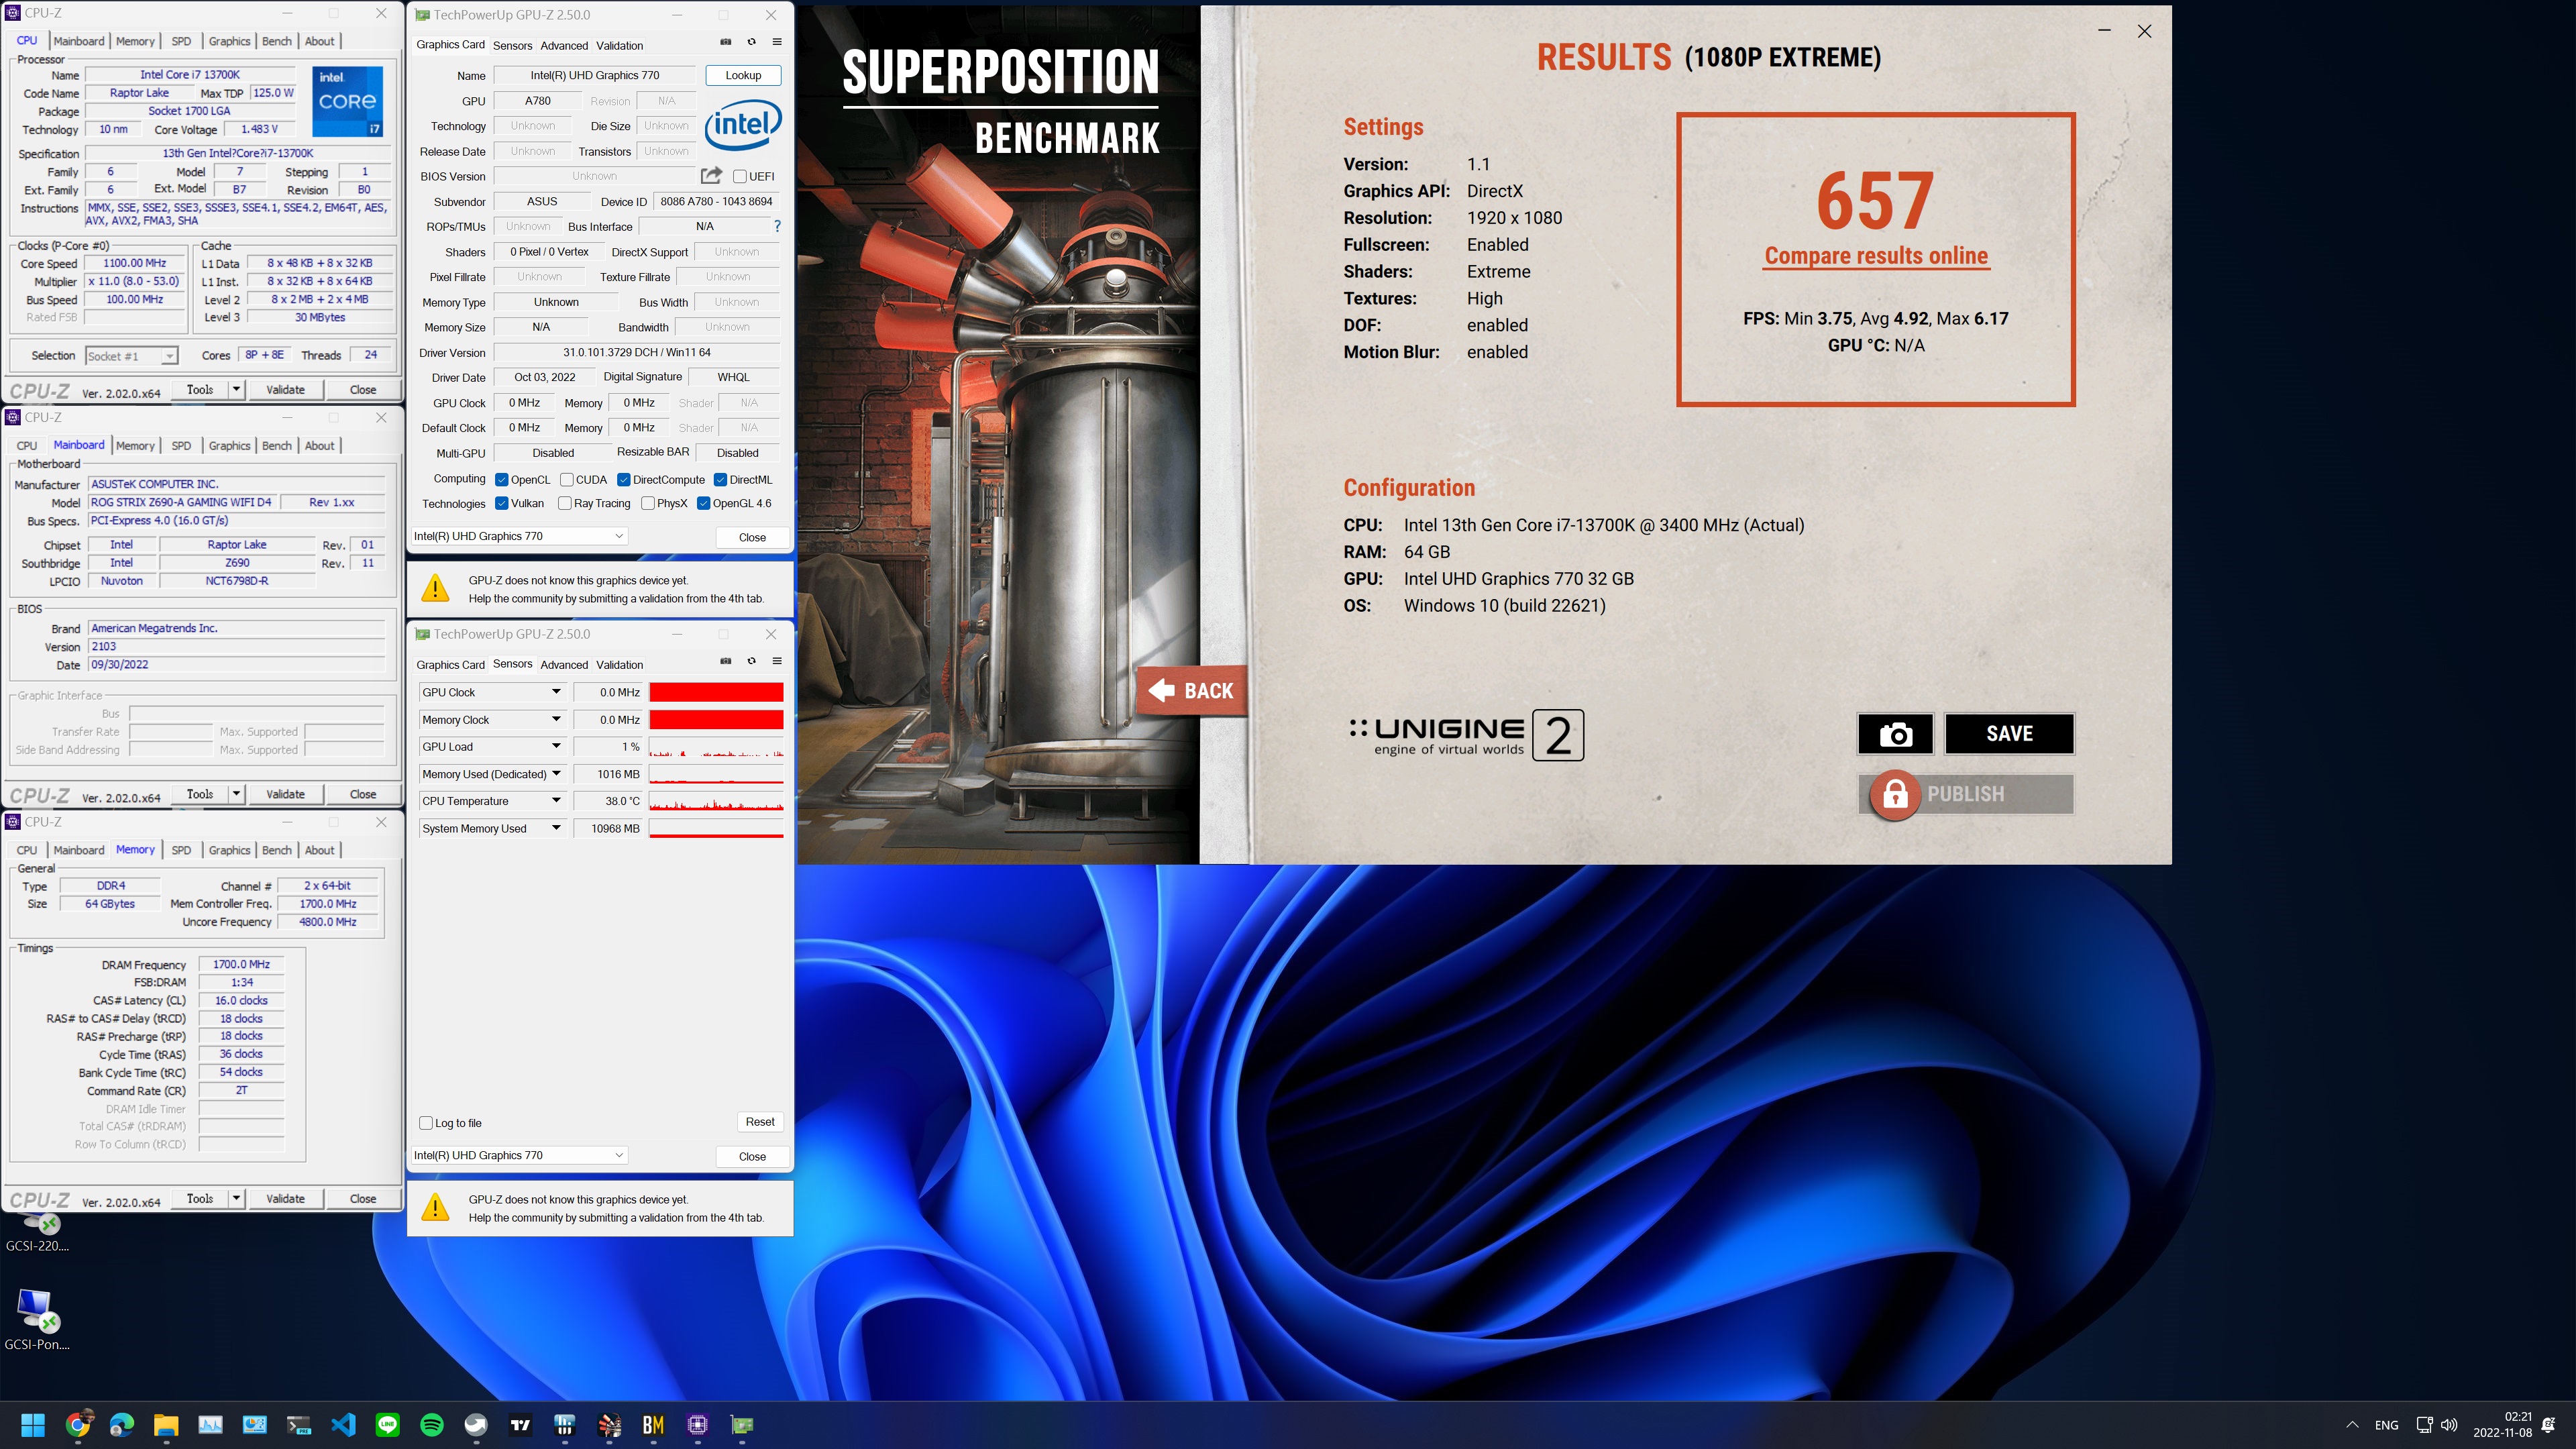Viewport: 2576px width, 1449px height.
Task: Expand Tools arrow in top CPU-Z window
Action: click(x=237, y=390)
